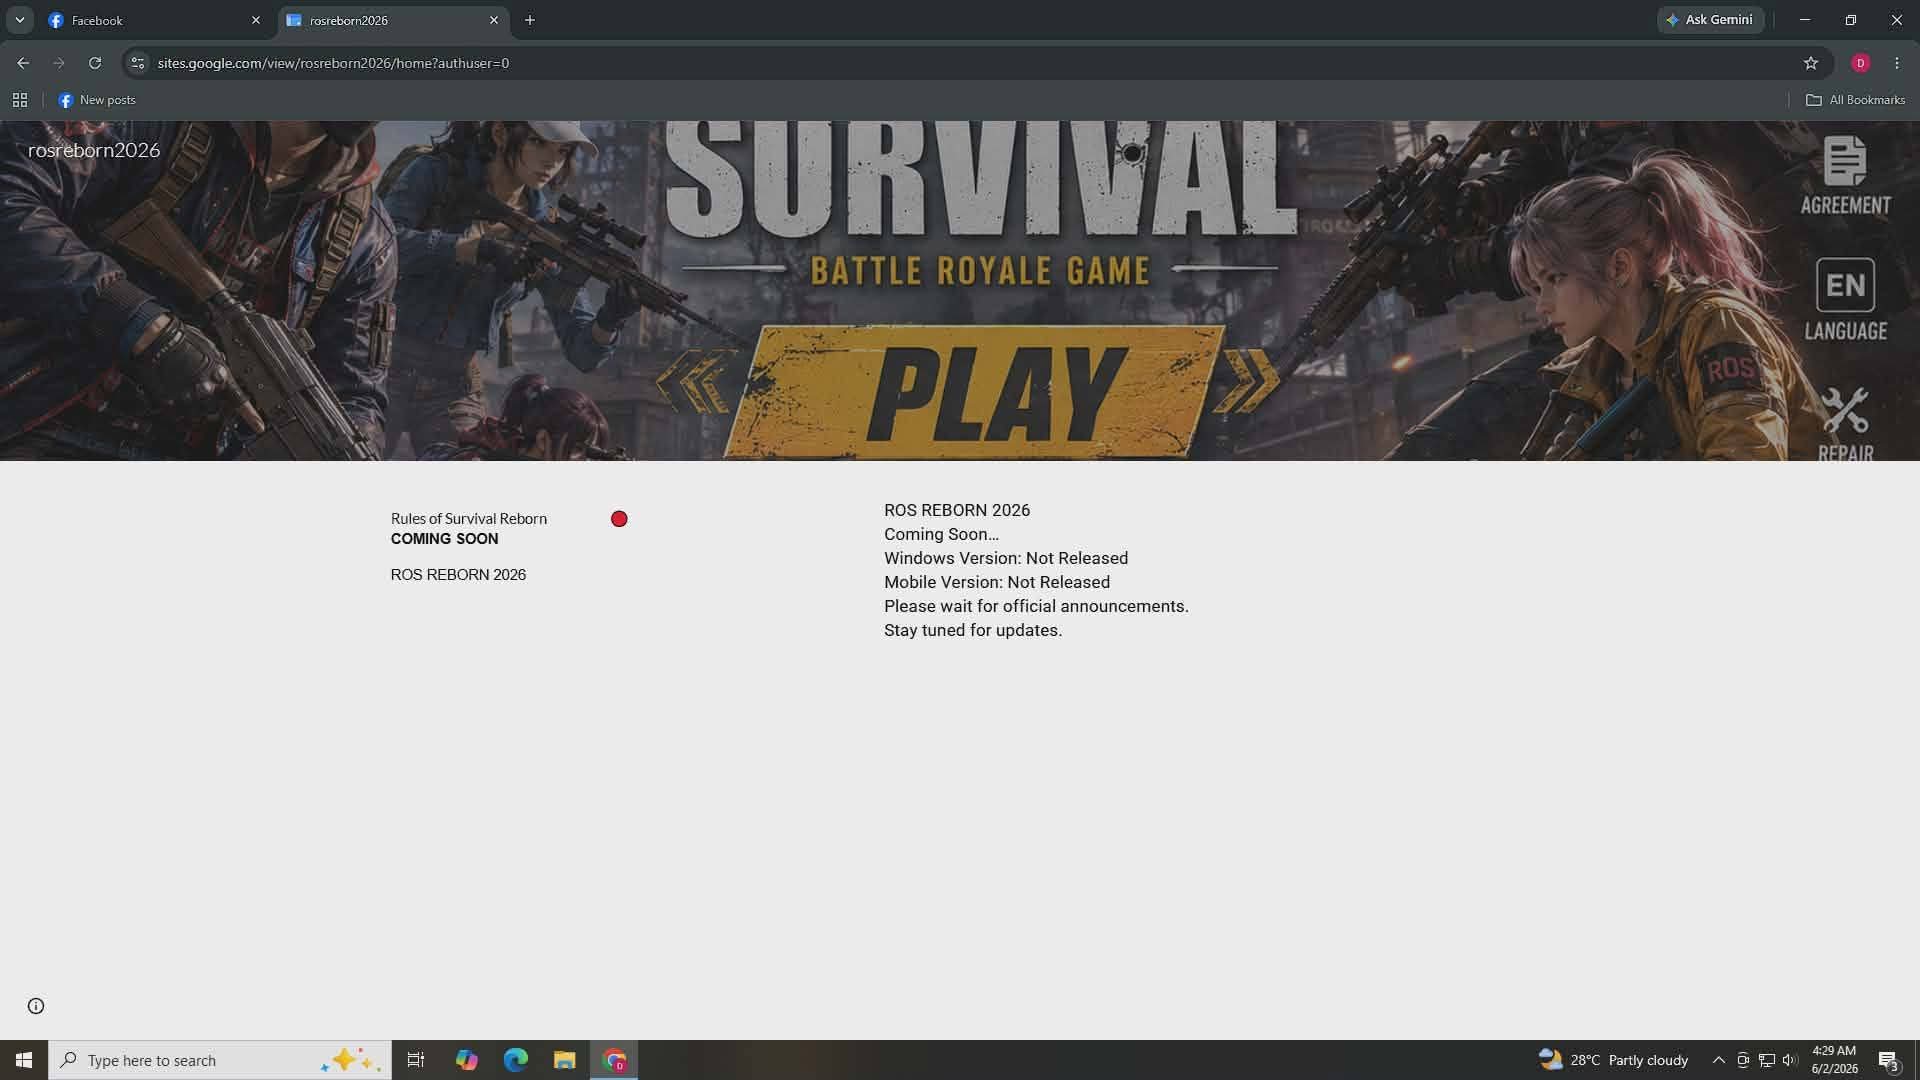Screen dimensions: 1920x1080
Task: View site information icon in address bar
Action: click(138, 63)
